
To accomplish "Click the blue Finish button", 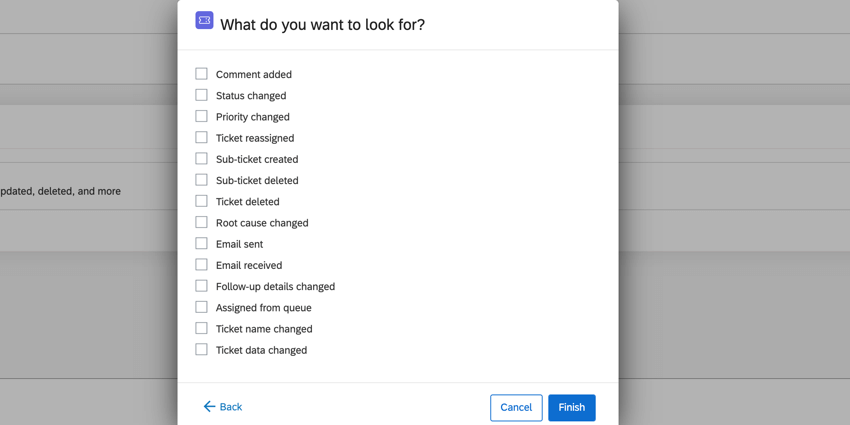I will click(571, 407).
